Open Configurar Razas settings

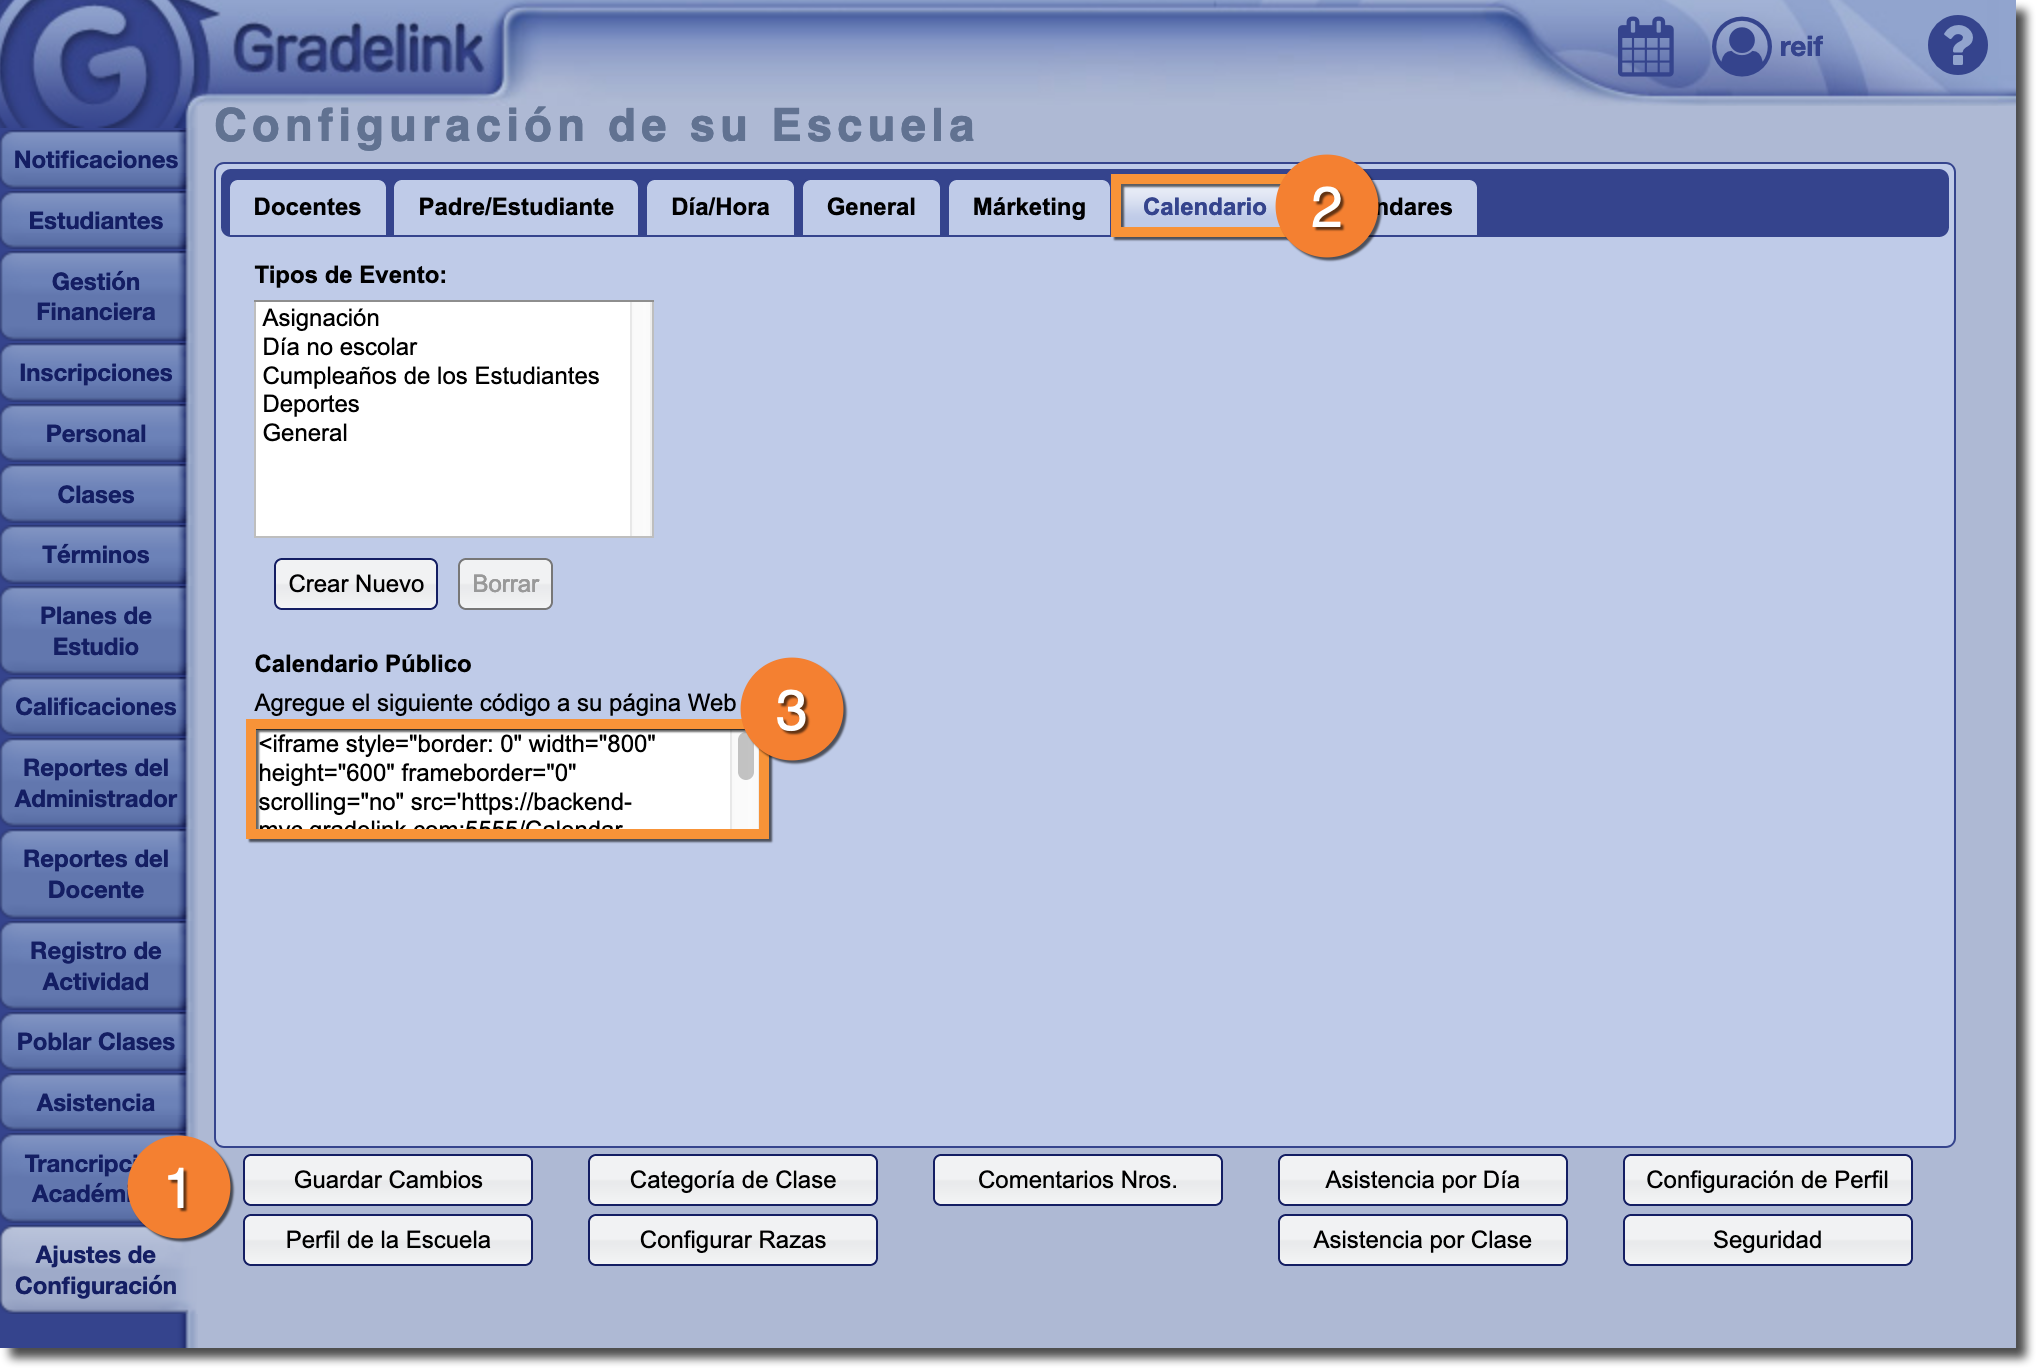pyautogui.click(x=732, y=1240)
